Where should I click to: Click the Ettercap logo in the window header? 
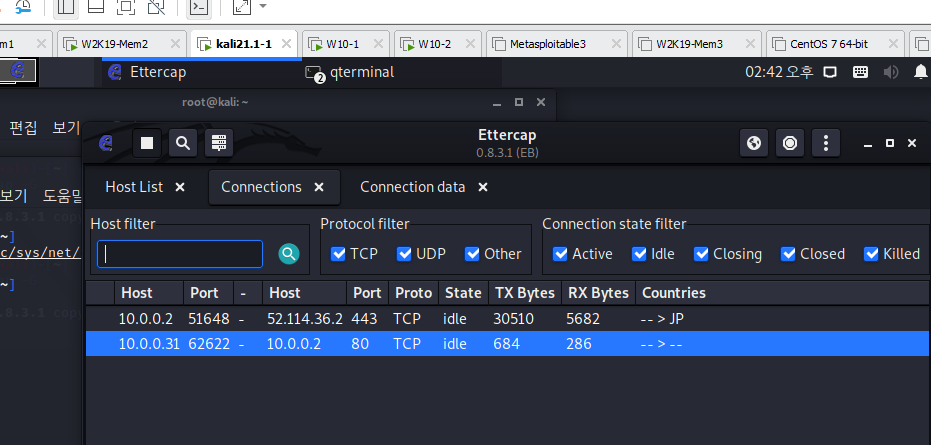pos(106,143)
